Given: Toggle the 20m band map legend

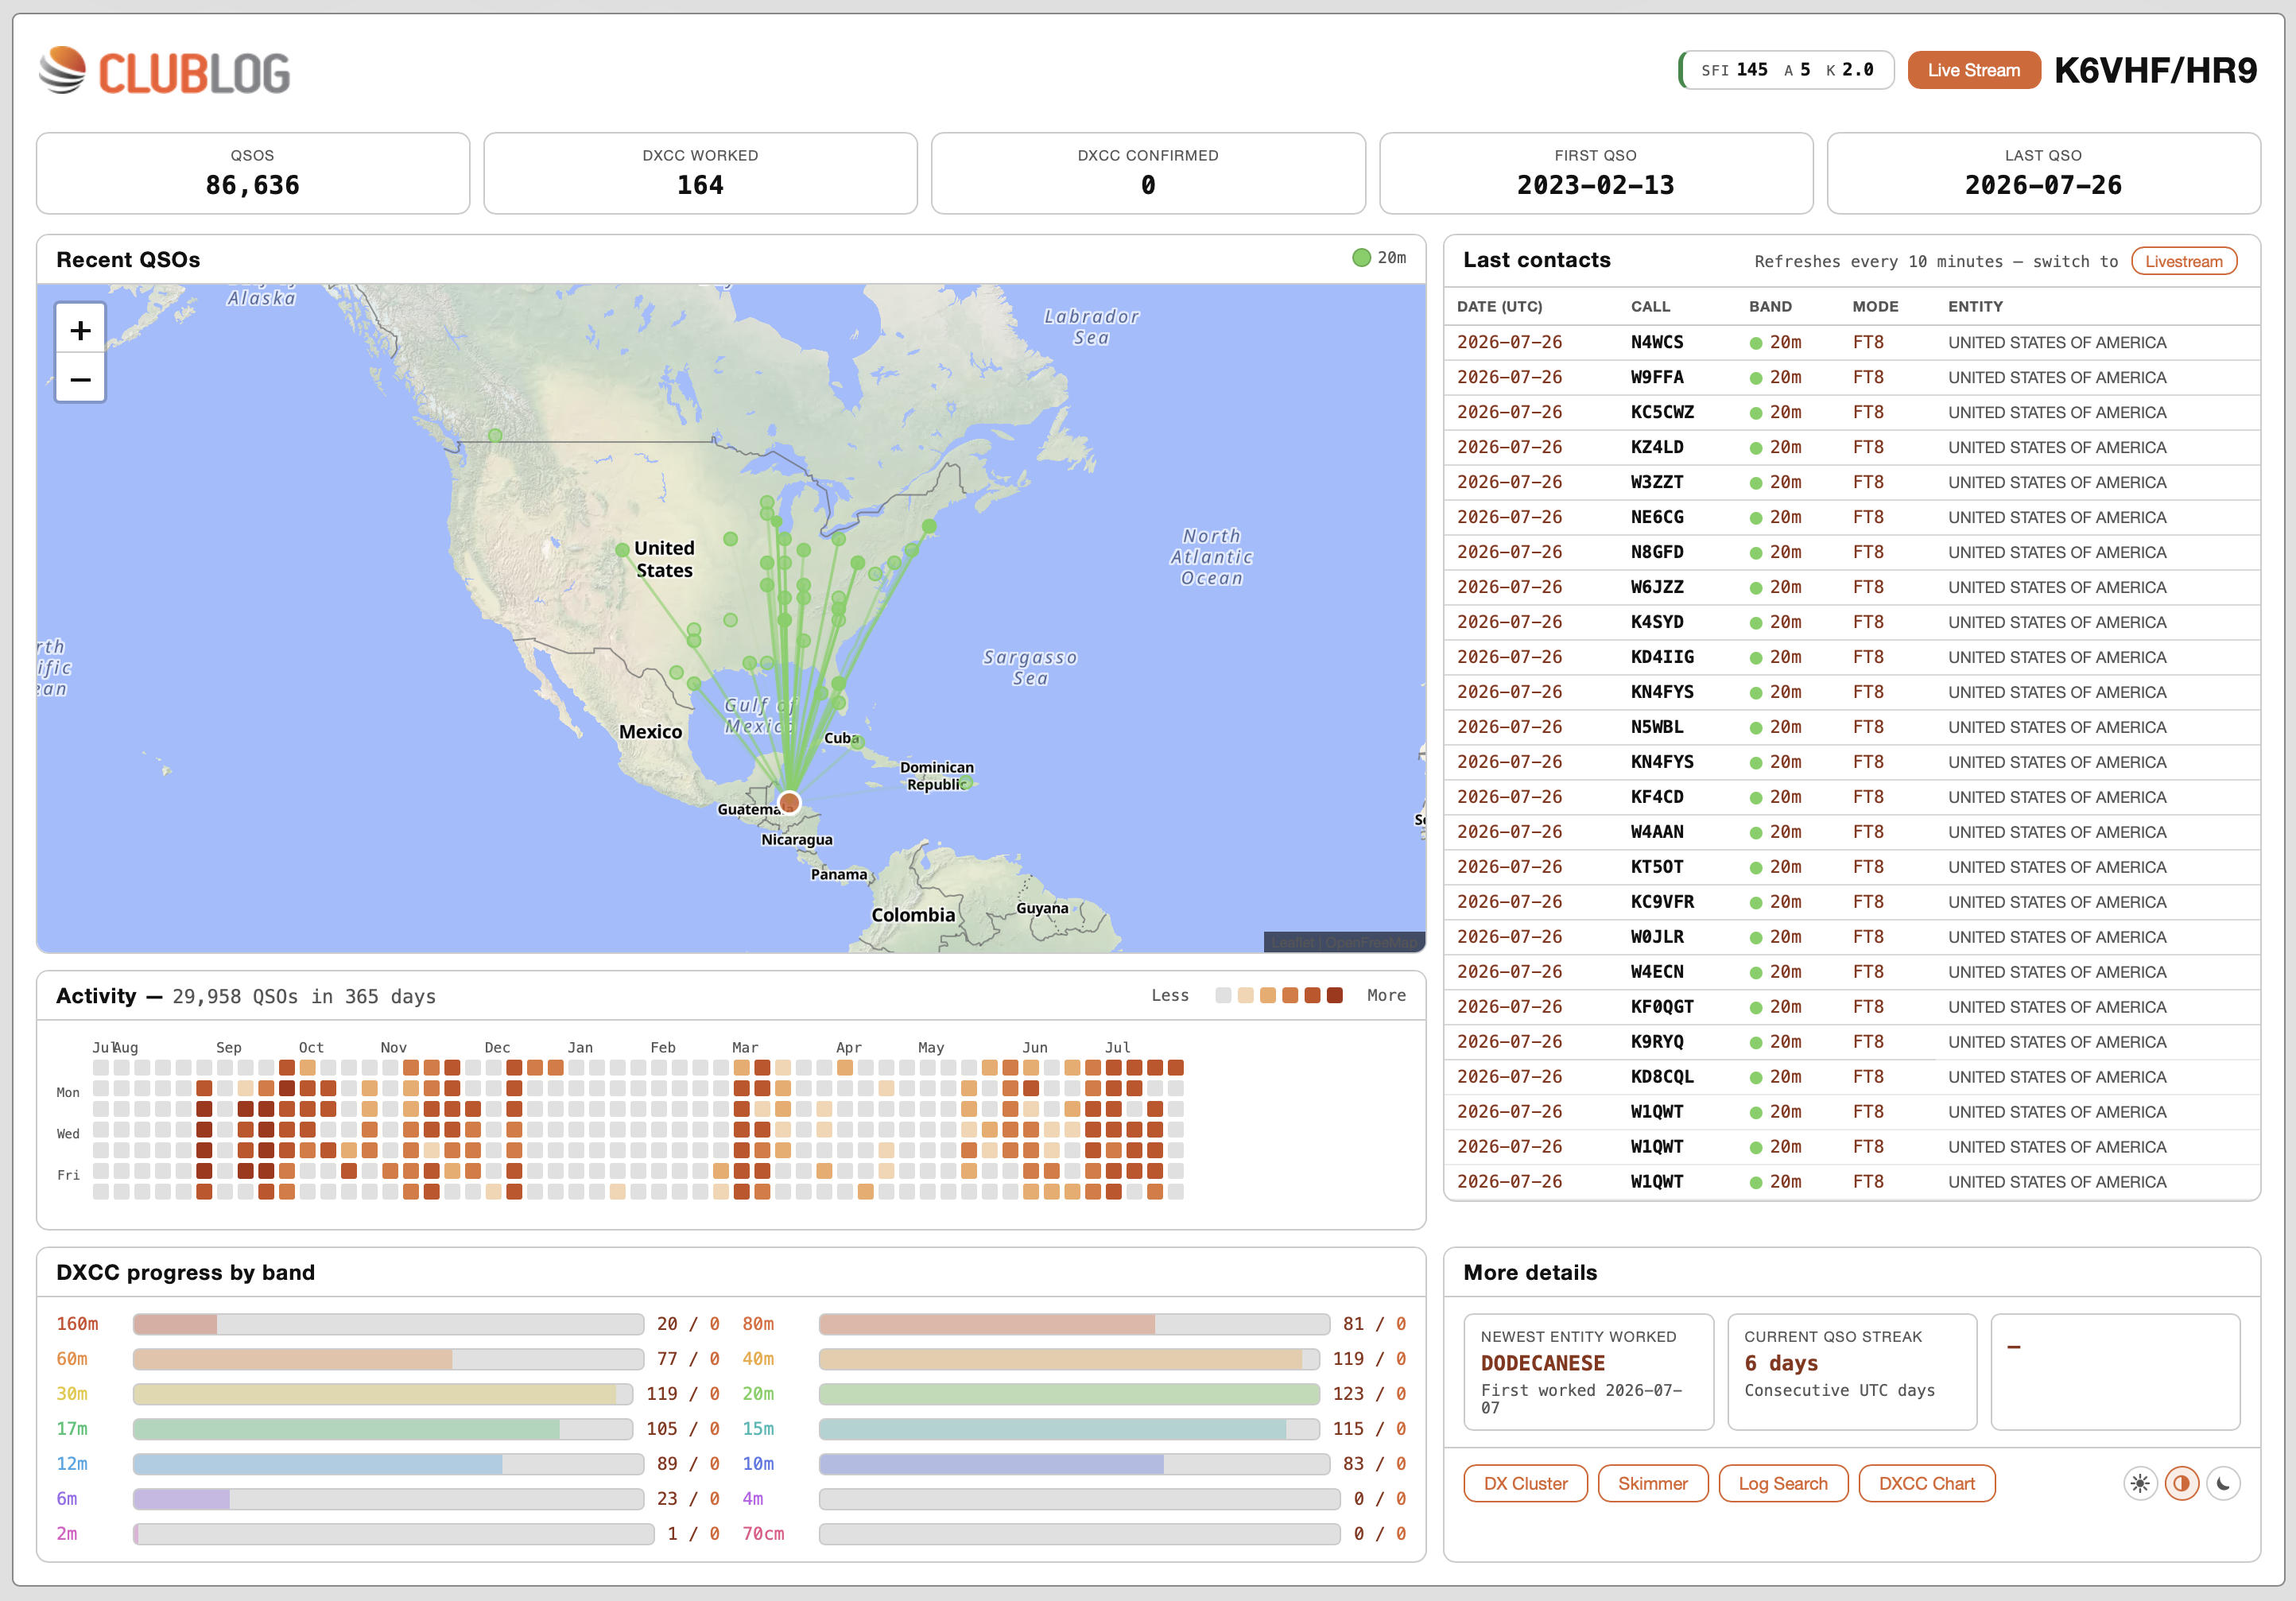Looking at the screenshot, I should pyautogui.click(x=1379, y=258).
